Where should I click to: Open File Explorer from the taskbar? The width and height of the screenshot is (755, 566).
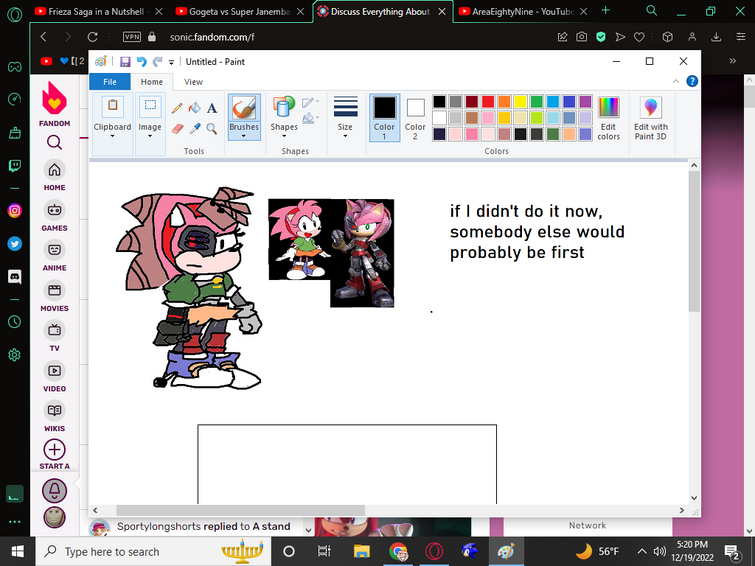pyautogui.click(x=362, y=552)
